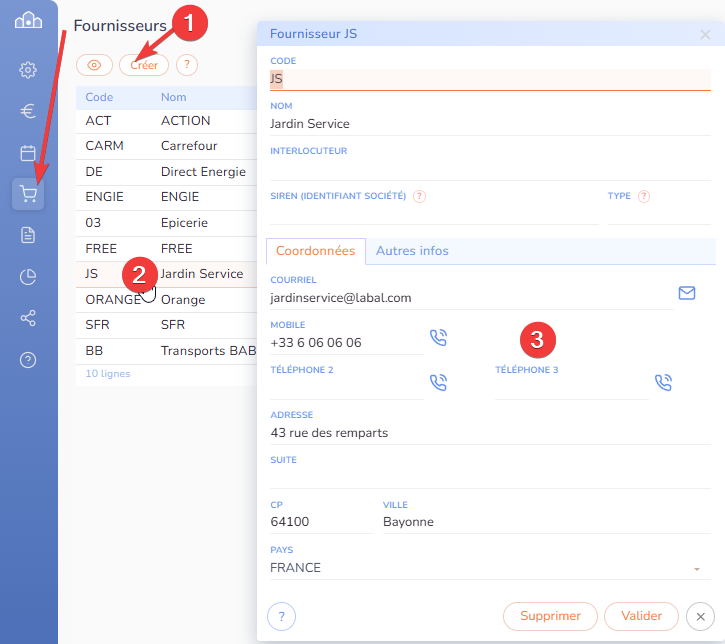Switch to the Autres infos tab
The image size is (725, 644).
[412, 251]
